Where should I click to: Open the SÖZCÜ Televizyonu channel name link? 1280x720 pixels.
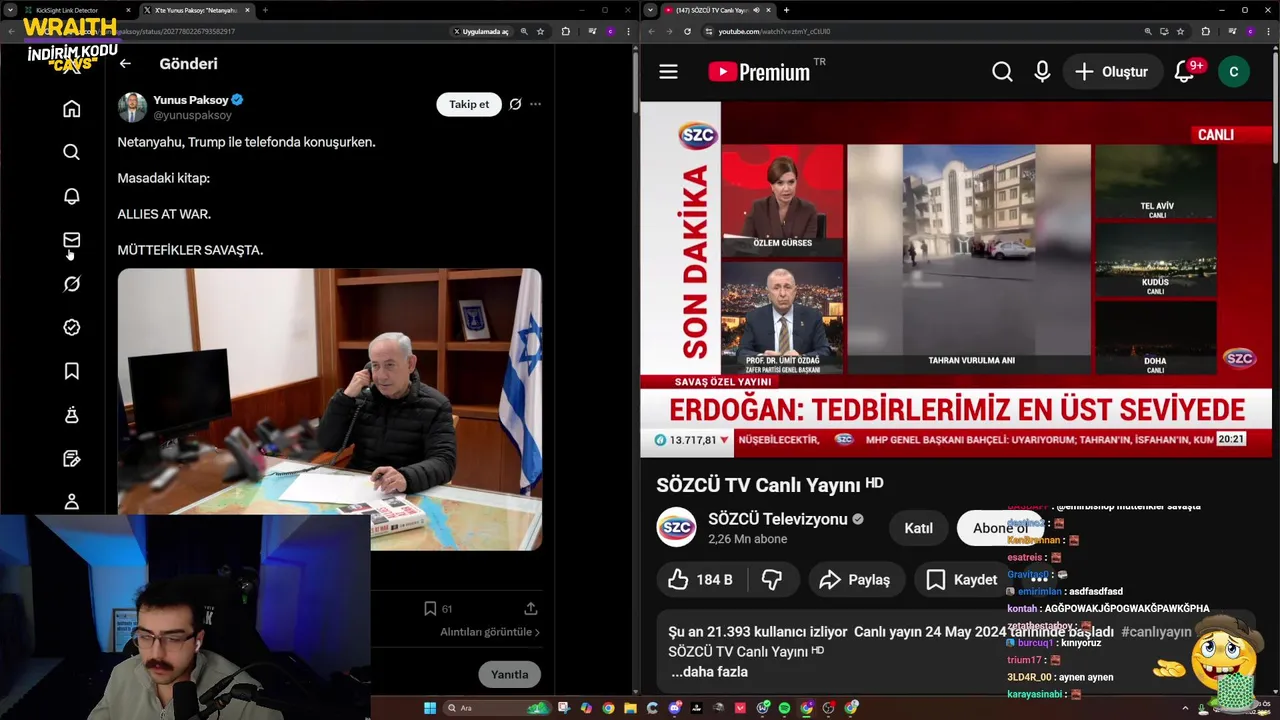coord(778,519)
